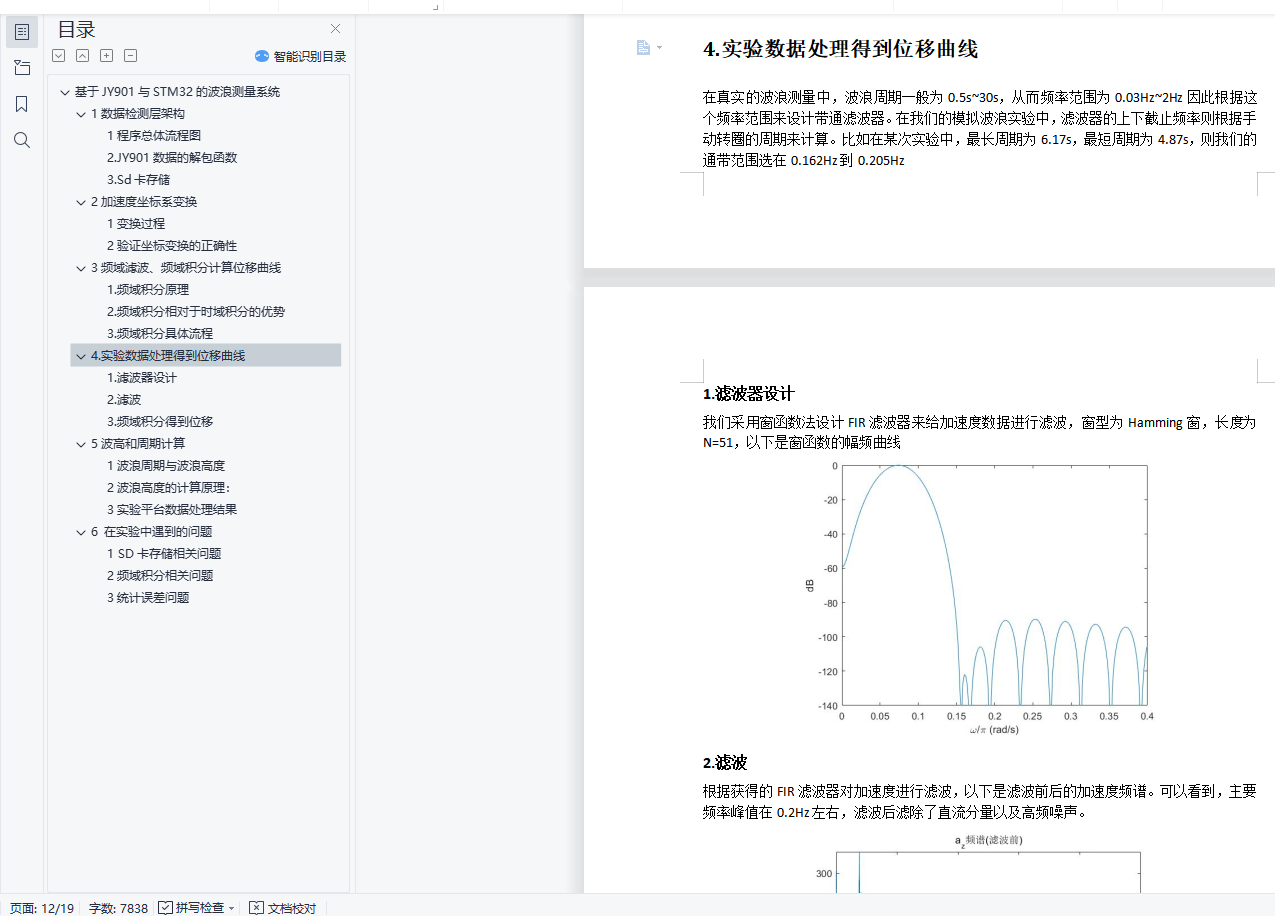Place the cursor in the paragraph starting 在真实的波浪测量中
Viewport: 1275px width, 916px height.
tap(979, 129)
